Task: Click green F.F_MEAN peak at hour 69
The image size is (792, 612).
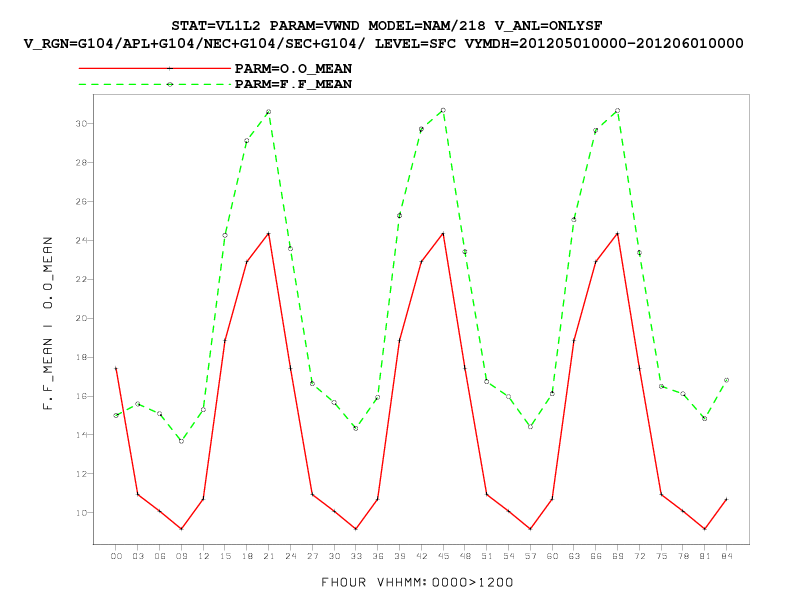Action: 618,111
